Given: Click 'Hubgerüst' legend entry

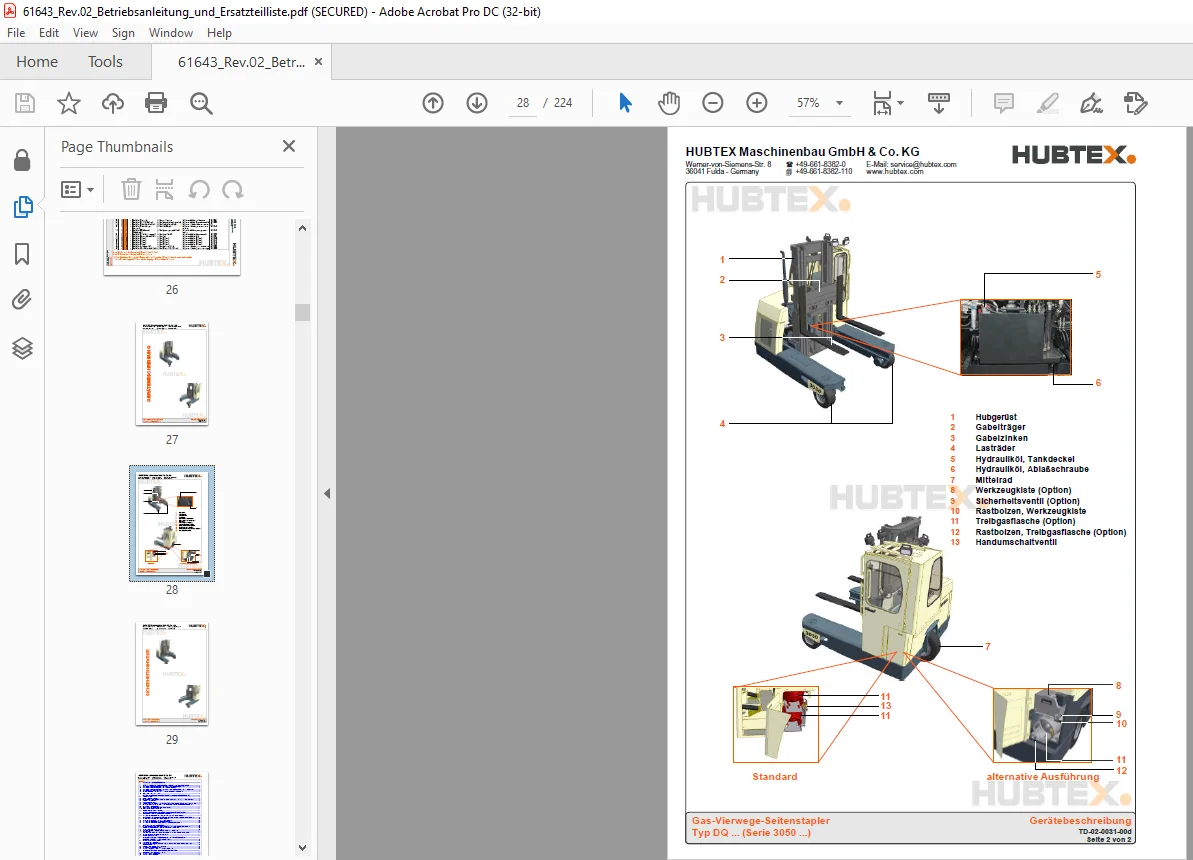Looking at the screenshot, I should 996,417.
